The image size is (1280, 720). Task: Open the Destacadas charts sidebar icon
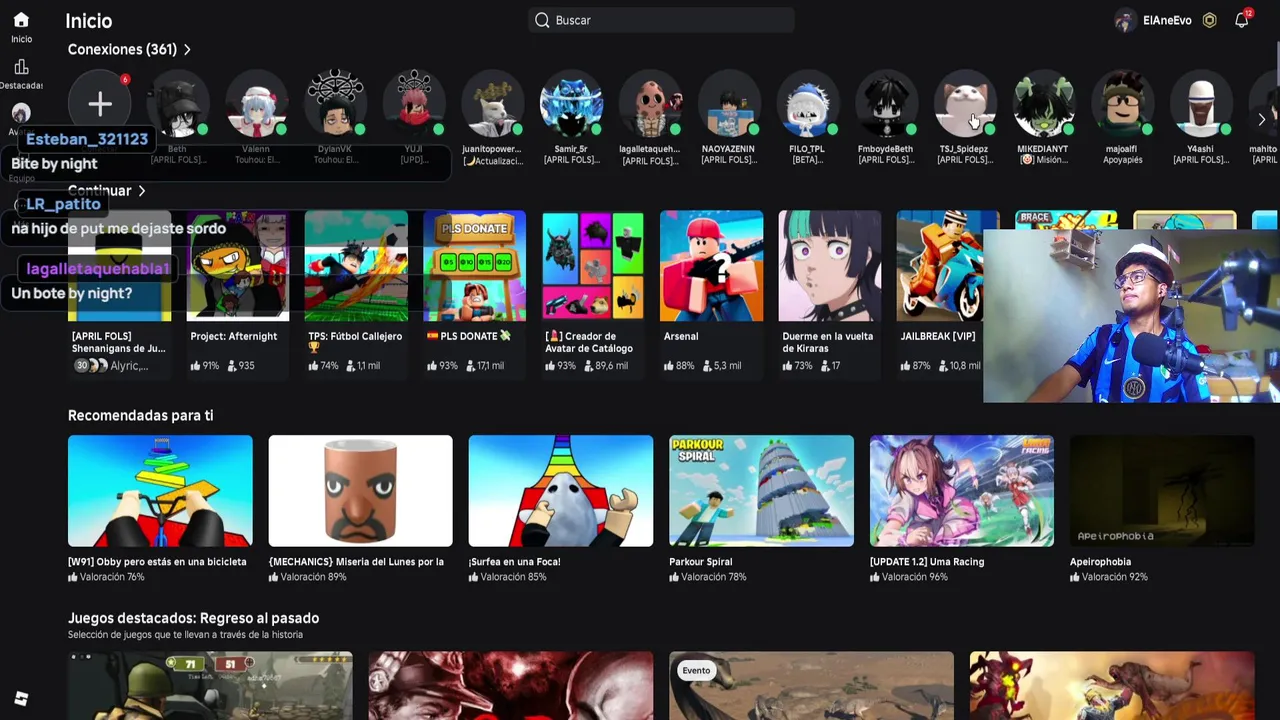[x=21, y=67]
